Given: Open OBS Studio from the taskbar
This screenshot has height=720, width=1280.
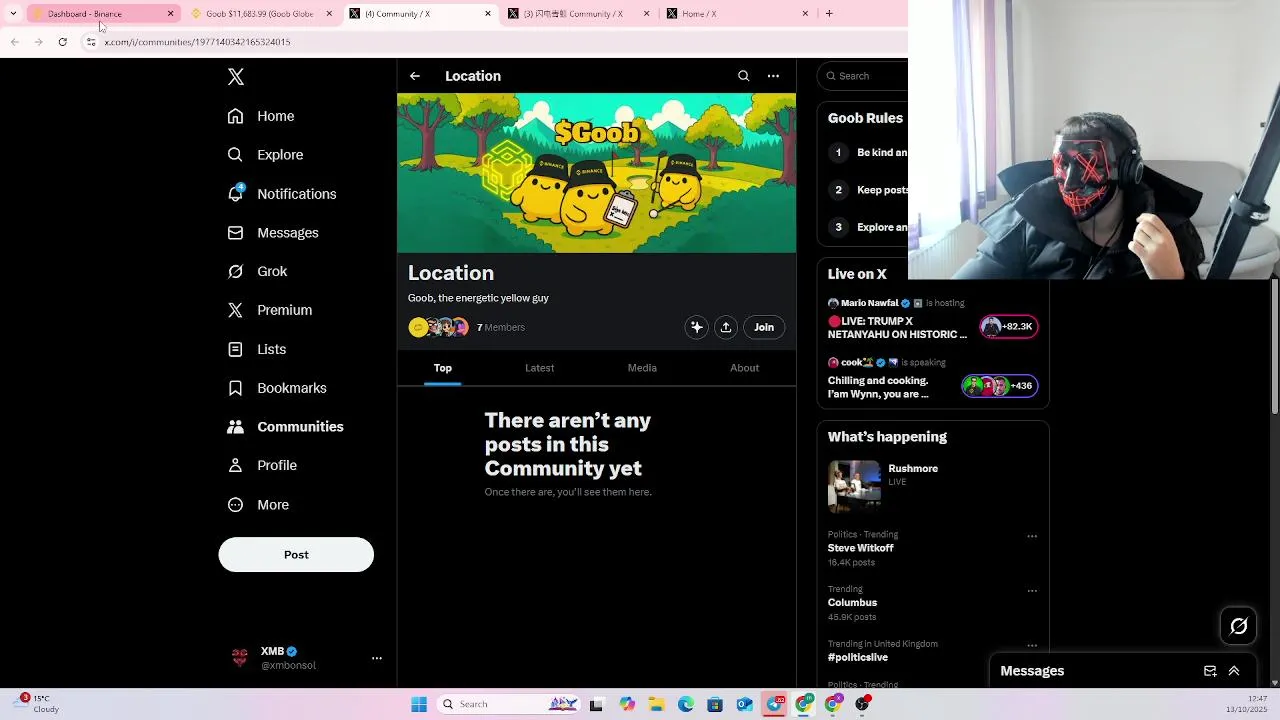Looking at the screenshot, I should (x=862, y=704).
